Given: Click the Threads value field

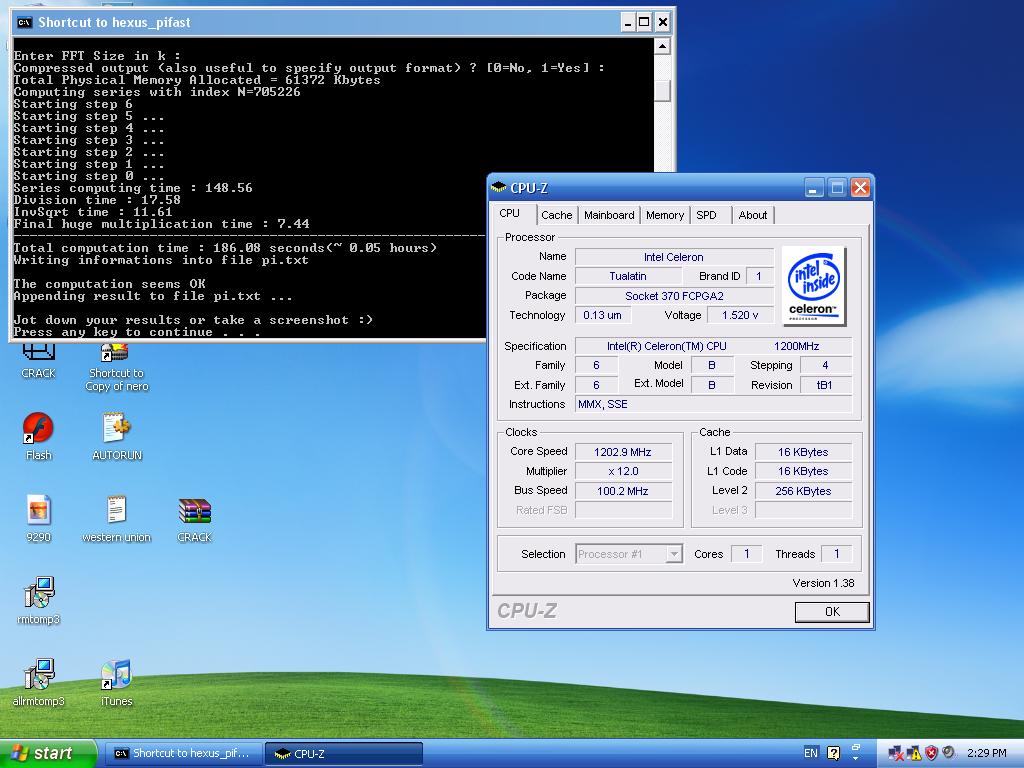Looking at the screenshot, I should click(837, 554).
